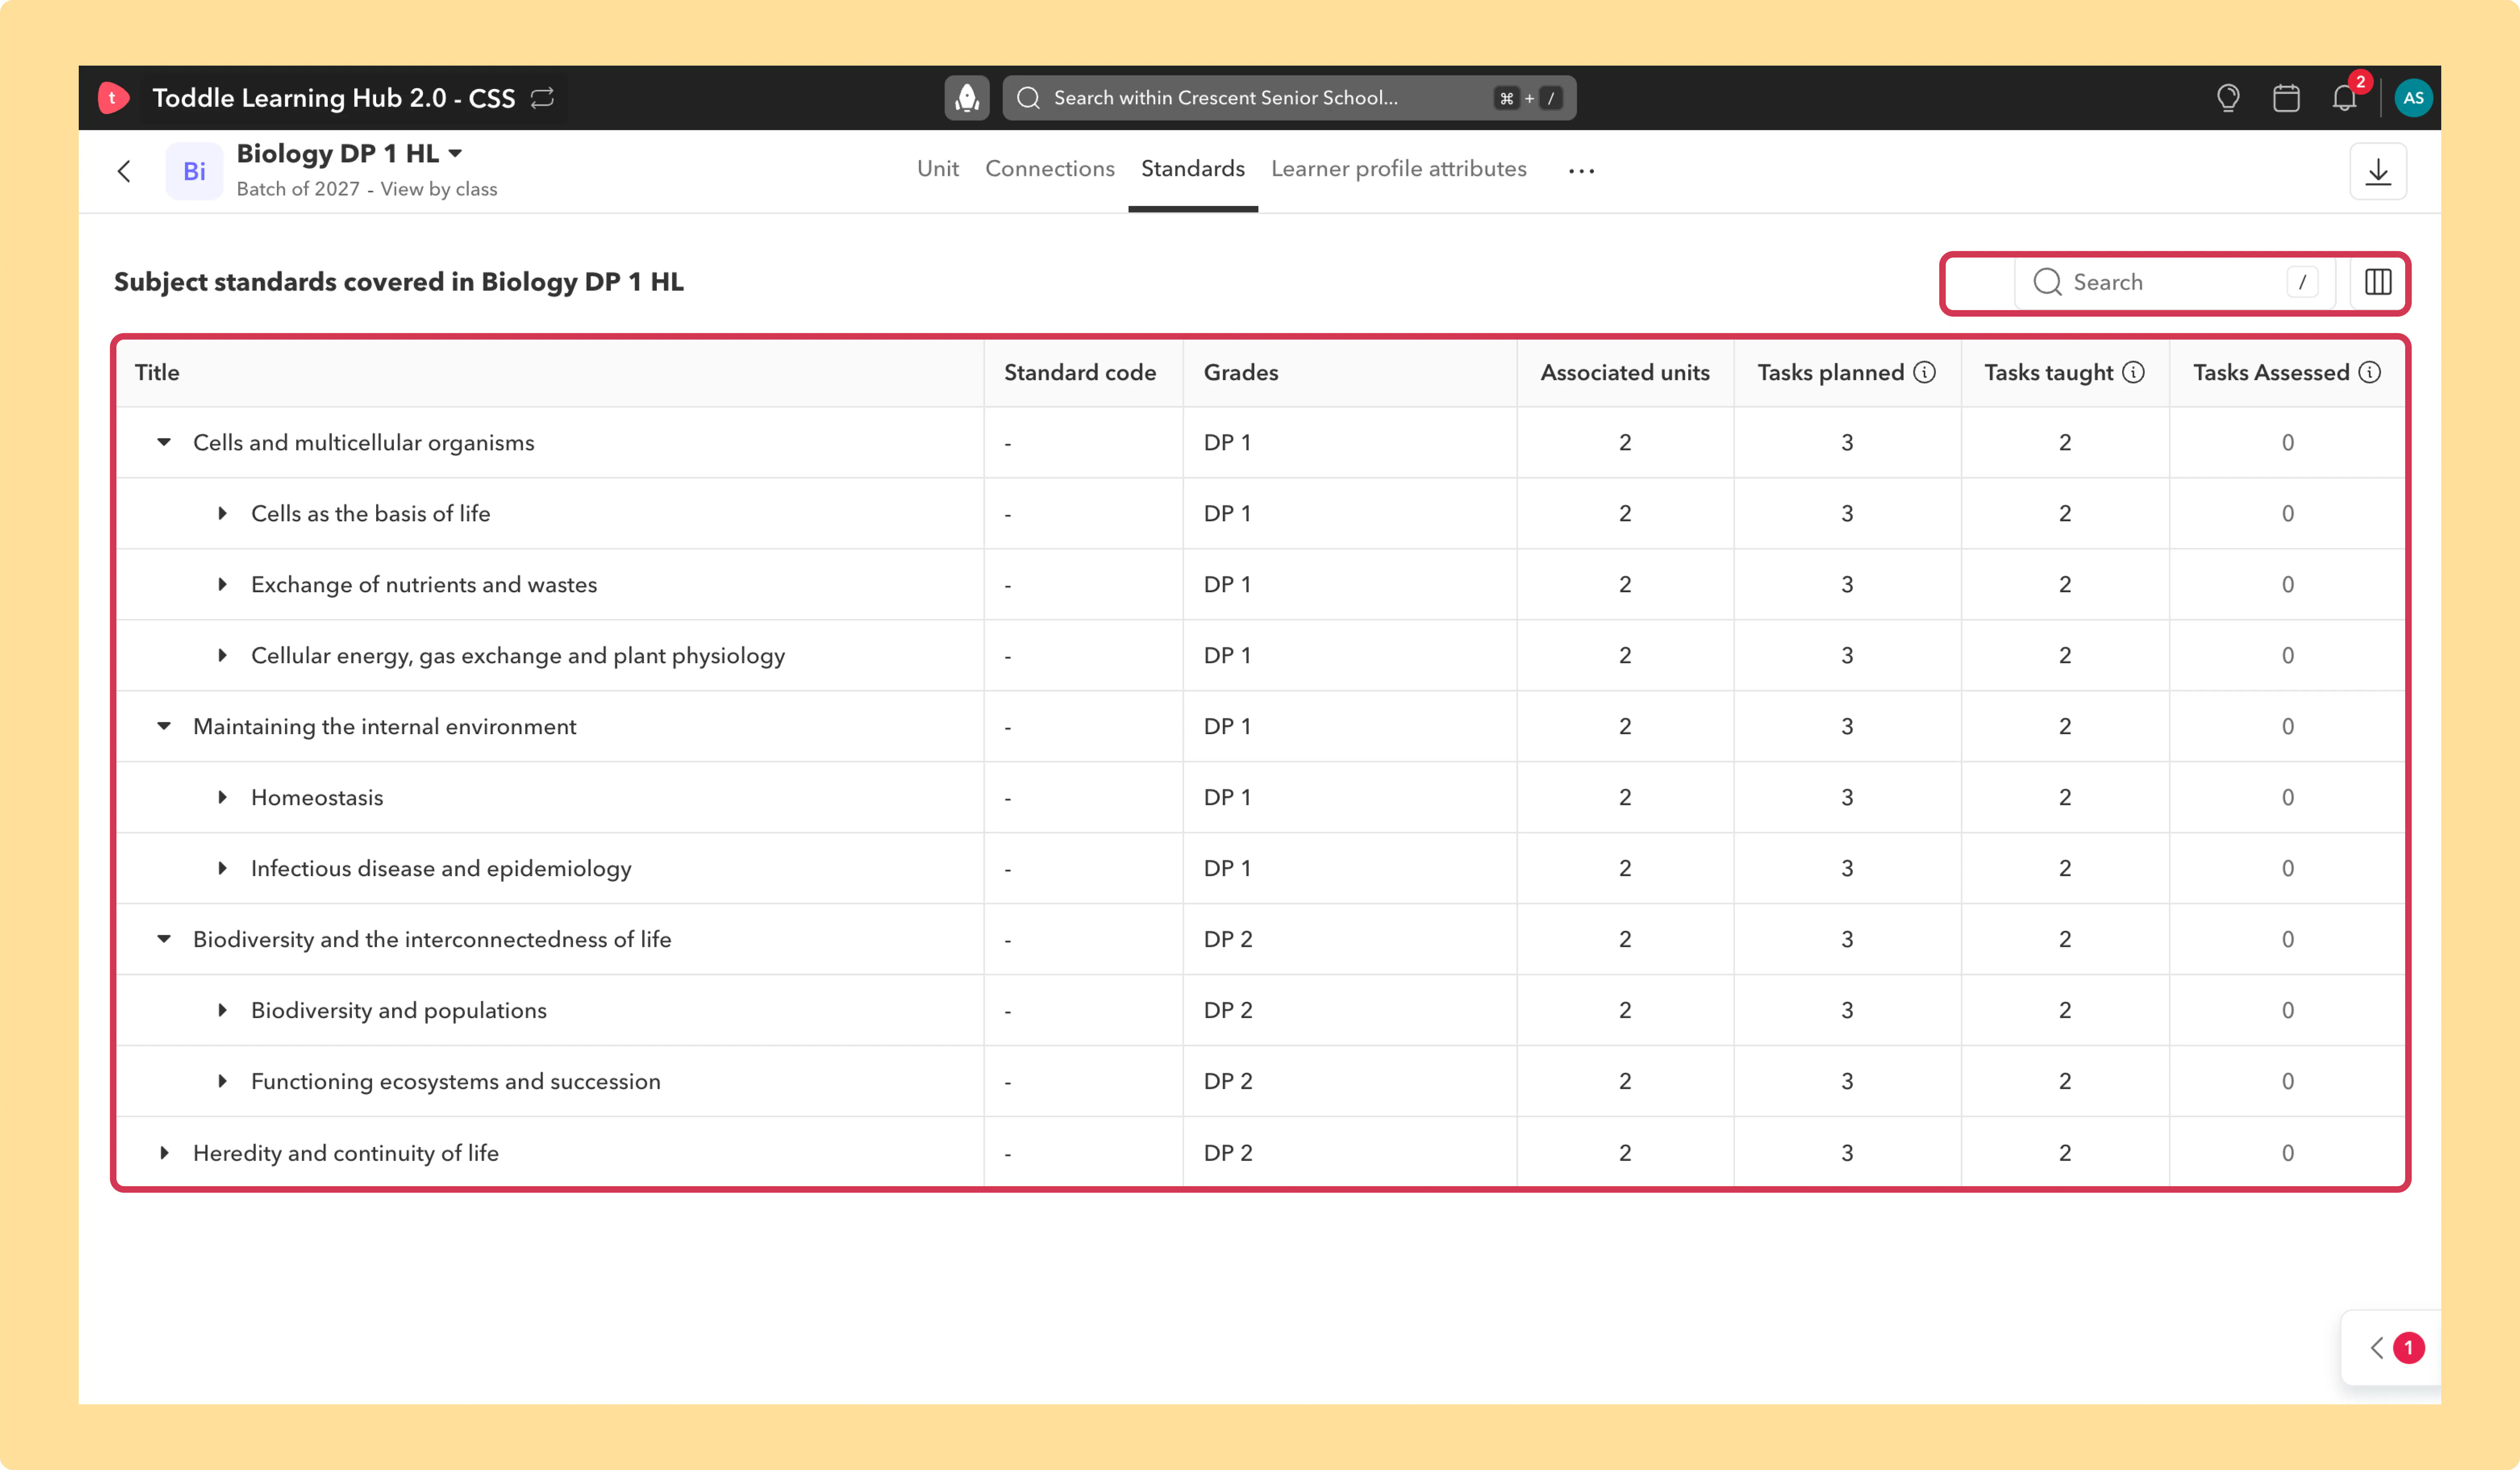Expand Cells as the basis of life
2520x1470 pixels.
point(222,513)
